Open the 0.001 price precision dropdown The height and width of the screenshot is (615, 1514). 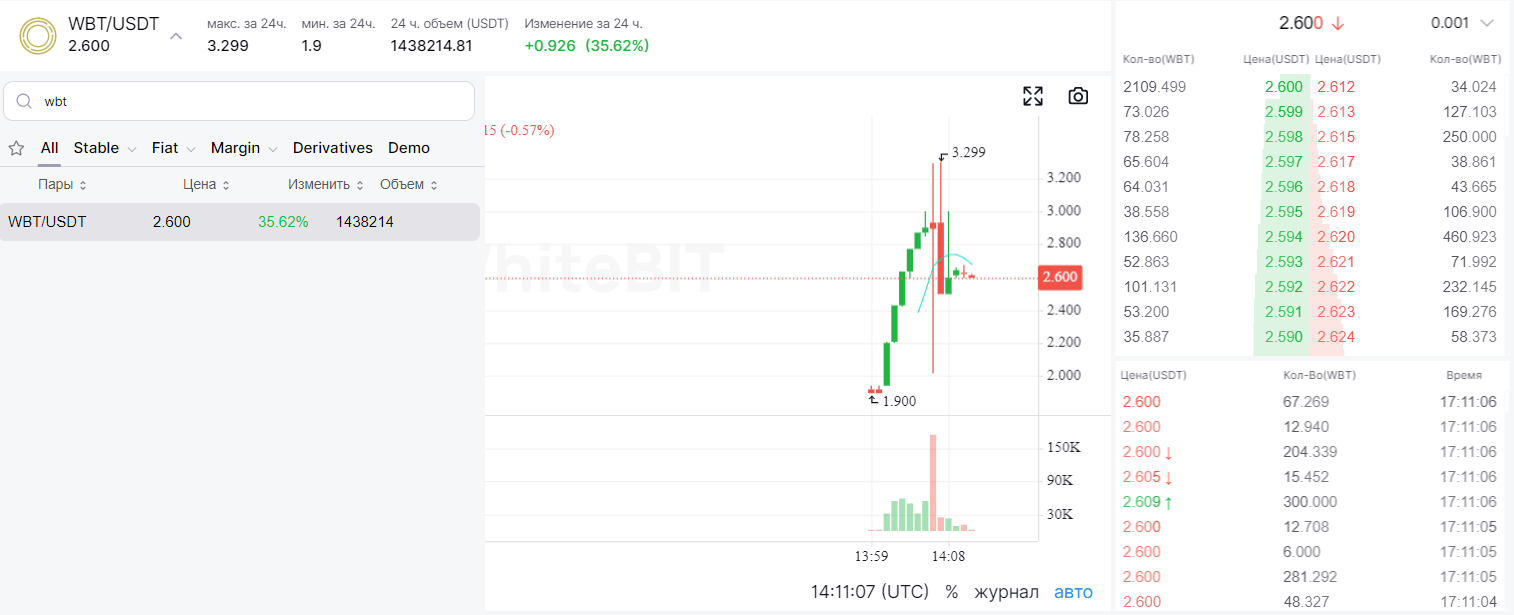click(x=1462, y=23)
